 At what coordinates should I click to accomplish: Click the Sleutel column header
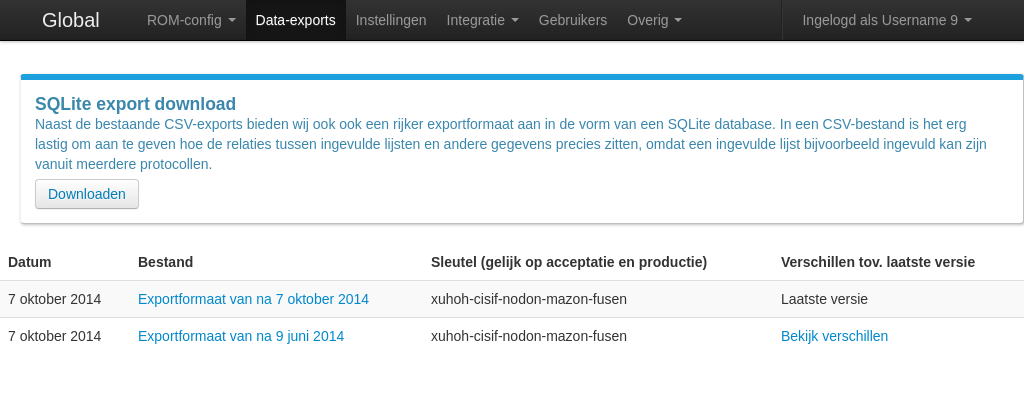pos(568,262)
